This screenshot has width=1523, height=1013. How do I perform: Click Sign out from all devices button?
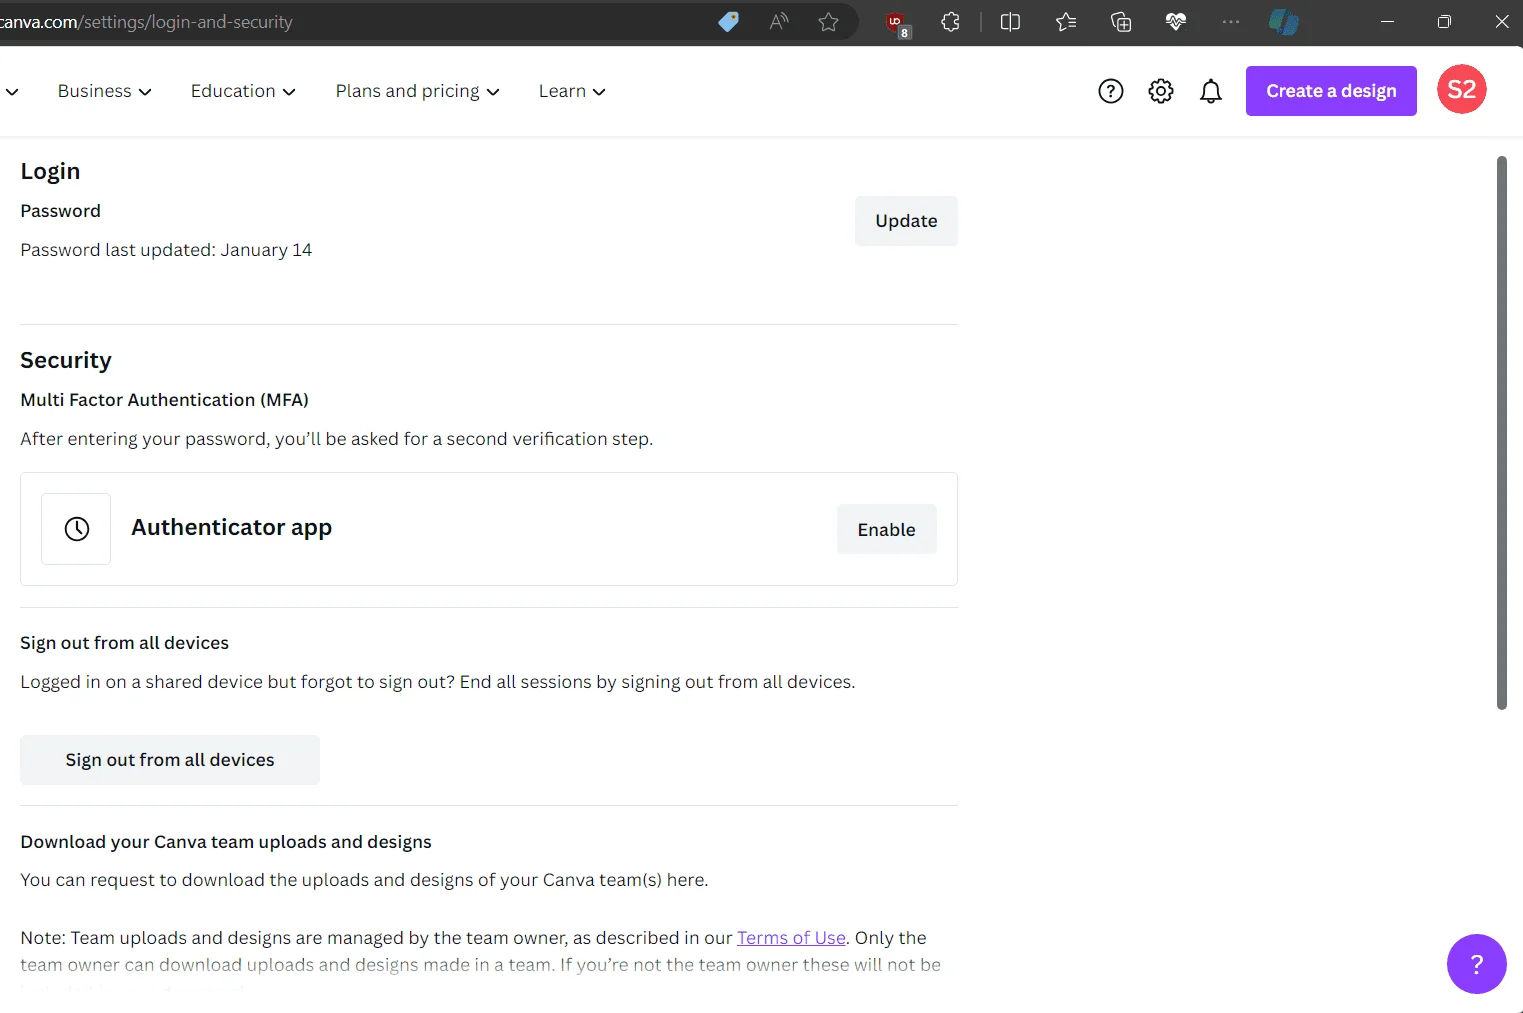pyautogui.click(x=170, y=760)
